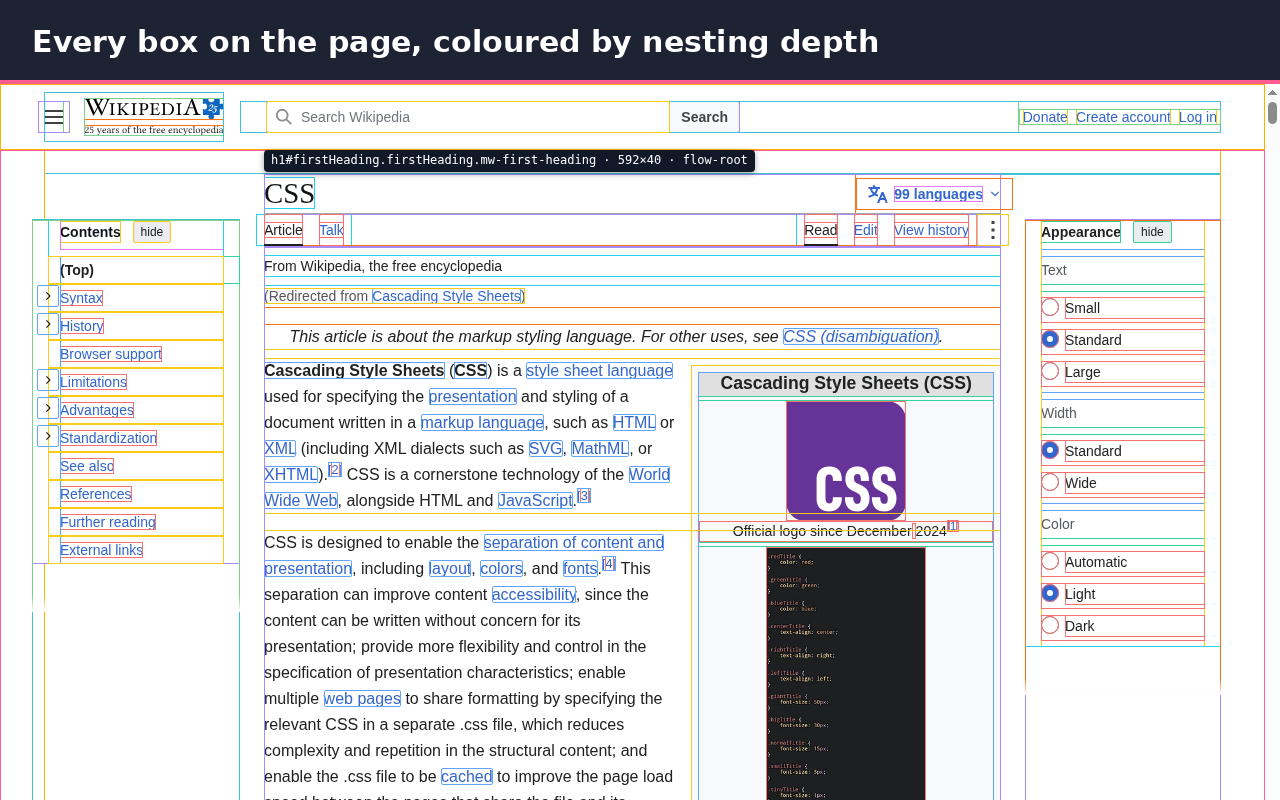Select Dark color mode
The width and height of the screenshot is (1280, 800).
coord(1050,625)
